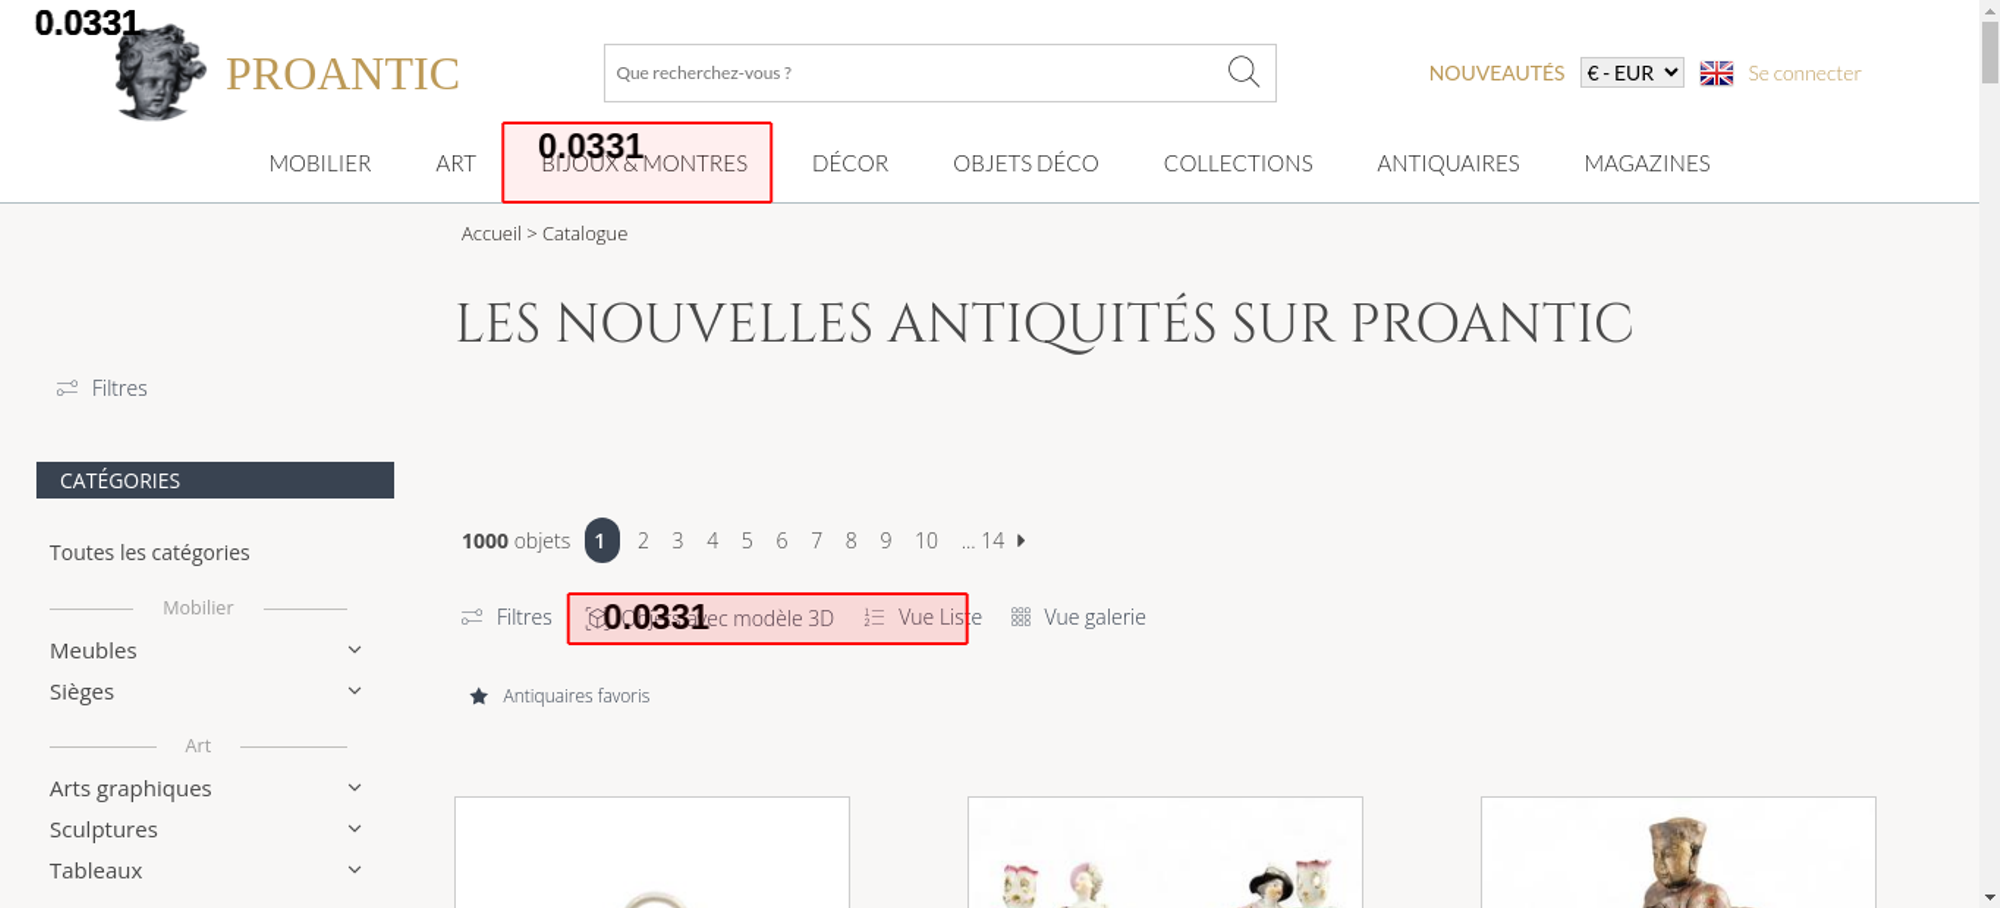Click the next page arrow in pagination

pos(1021,540)
